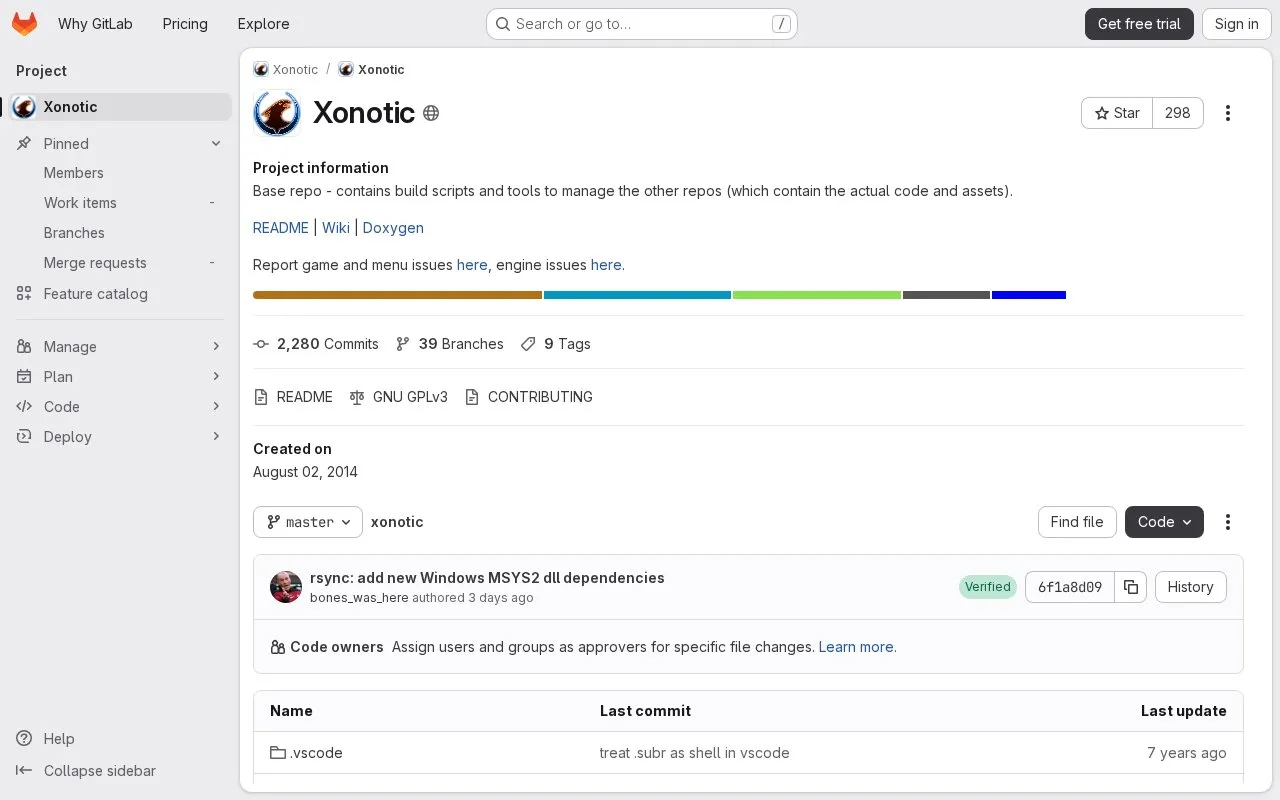Open the Code clone dropdown button
The width and height of the screenshot is (1280, 800).
pos(1164,522)
